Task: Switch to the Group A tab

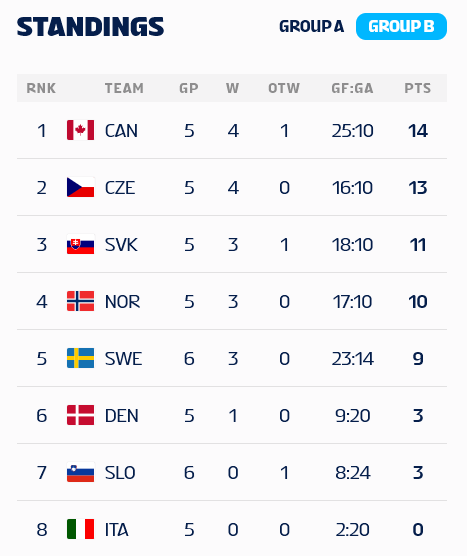Action: (x=311, y=27)
